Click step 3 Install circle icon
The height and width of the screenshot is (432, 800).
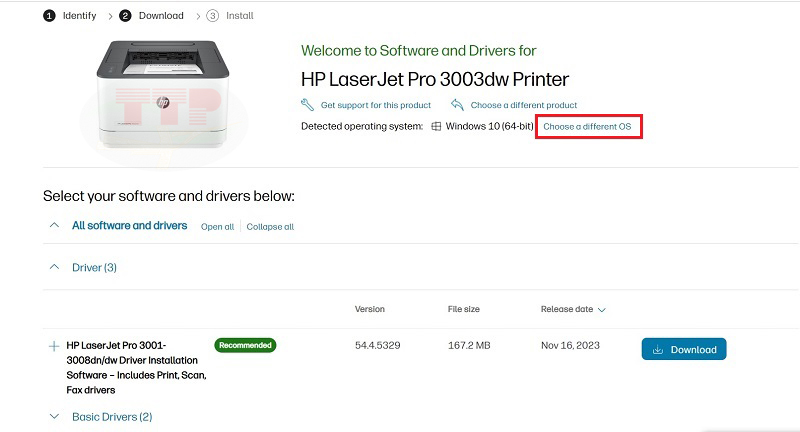pos(213,16)
